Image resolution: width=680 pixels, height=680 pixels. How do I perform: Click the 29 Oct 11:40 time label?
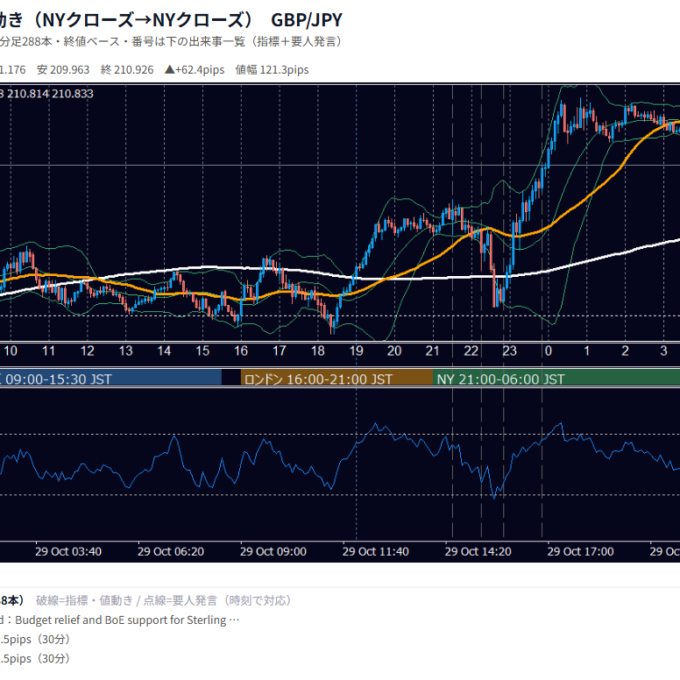click(x=376, y=552)
